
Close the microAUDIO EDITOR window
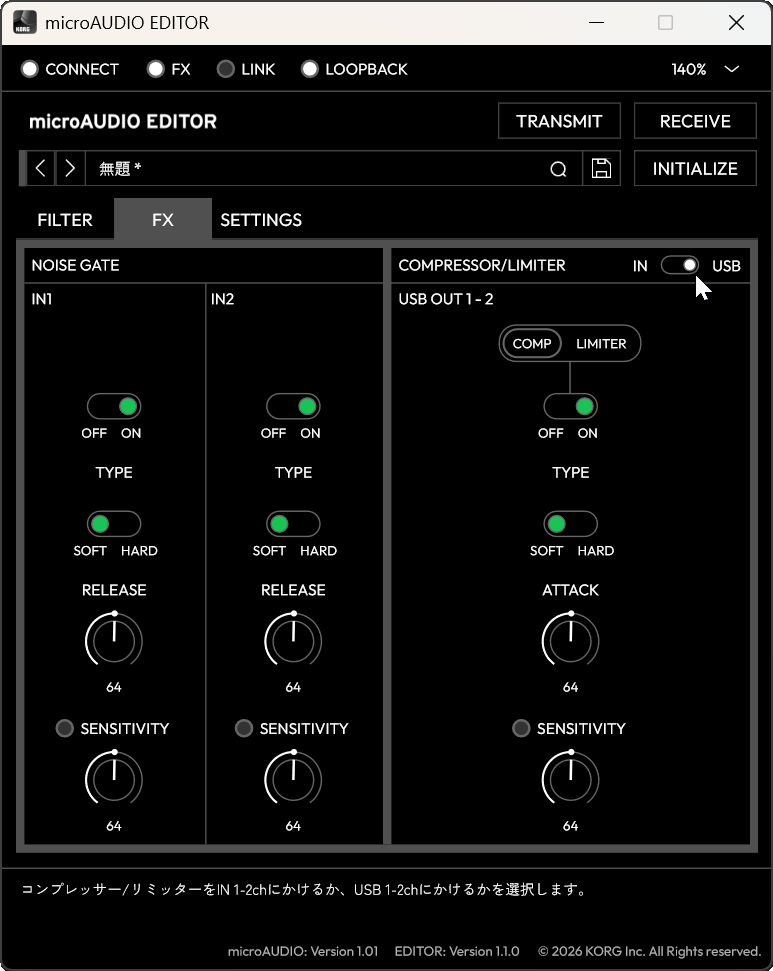tap(736, 22)
